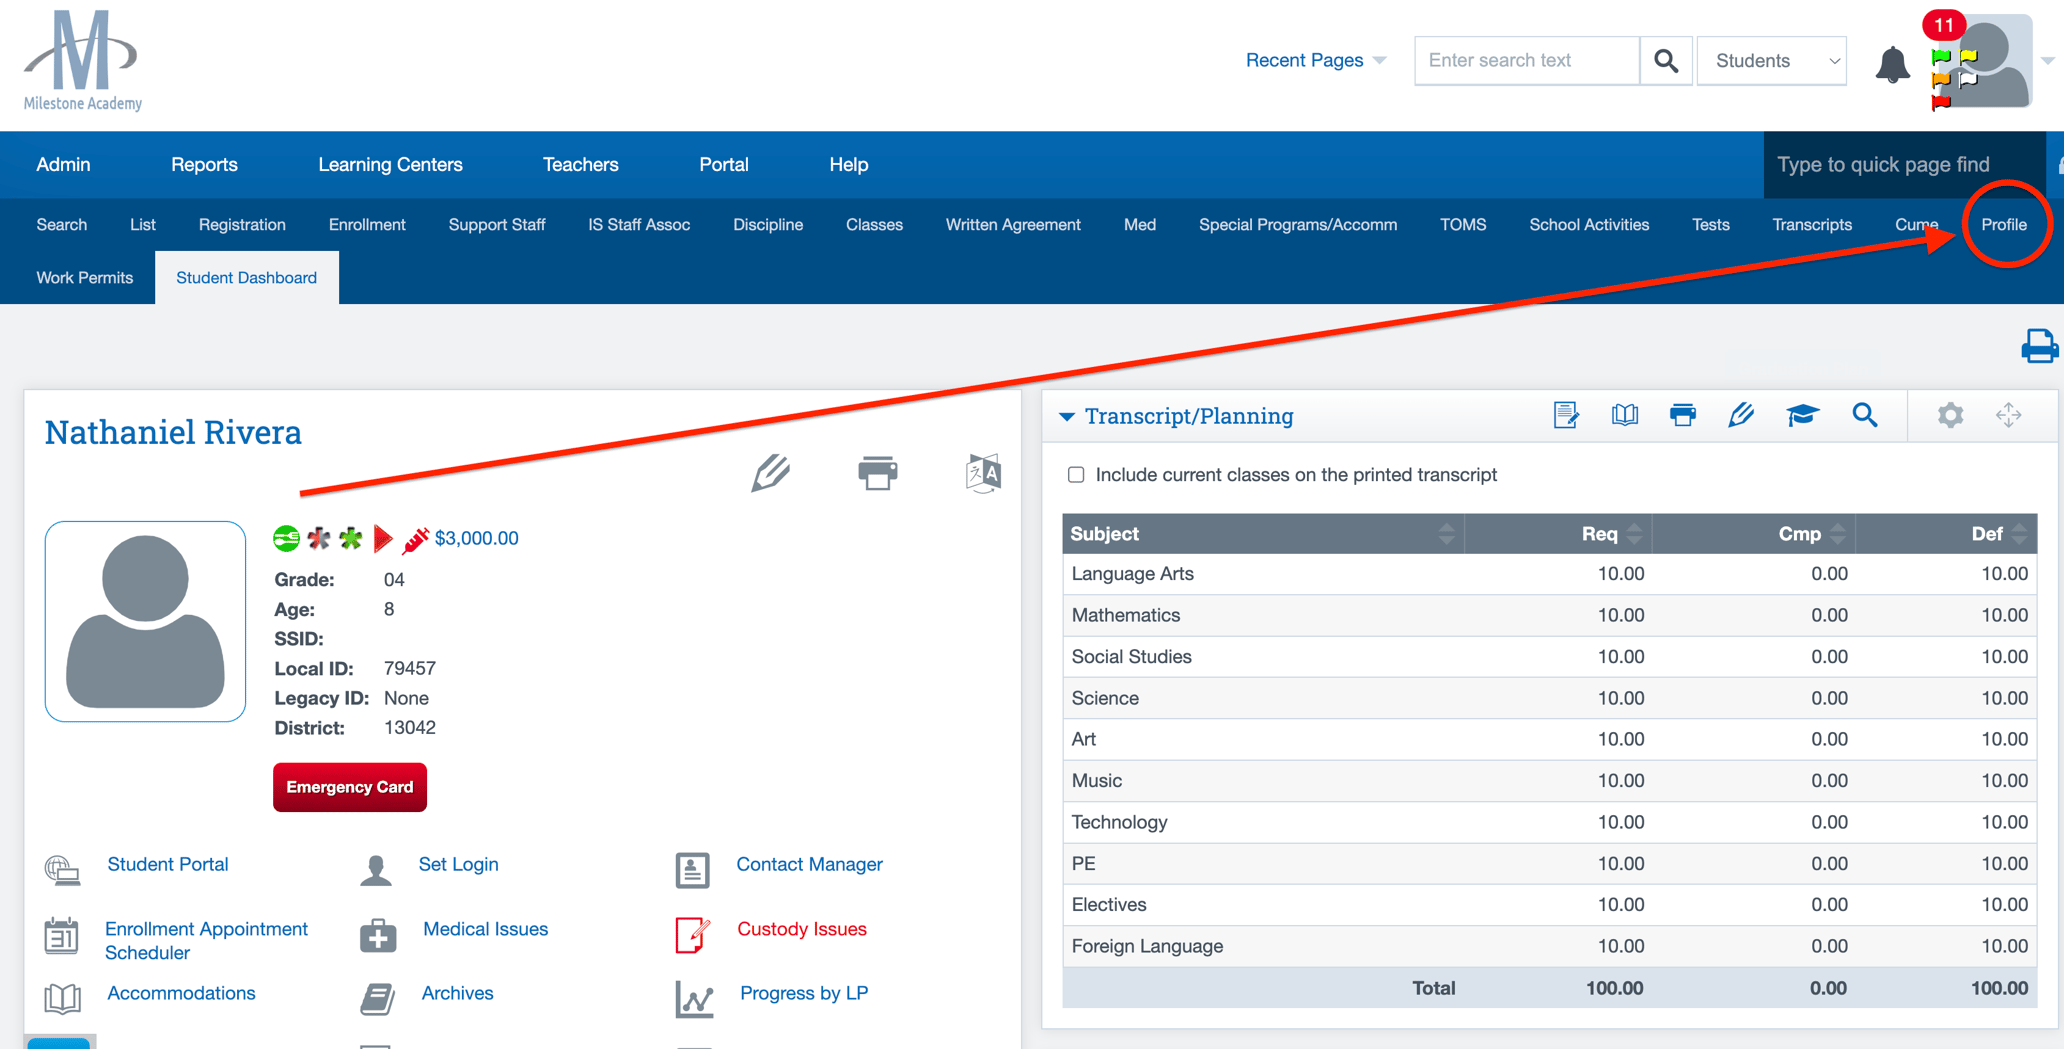Open the Admin menu
This screenshot has width=2064, height=1049.
(x=63, y=165)
